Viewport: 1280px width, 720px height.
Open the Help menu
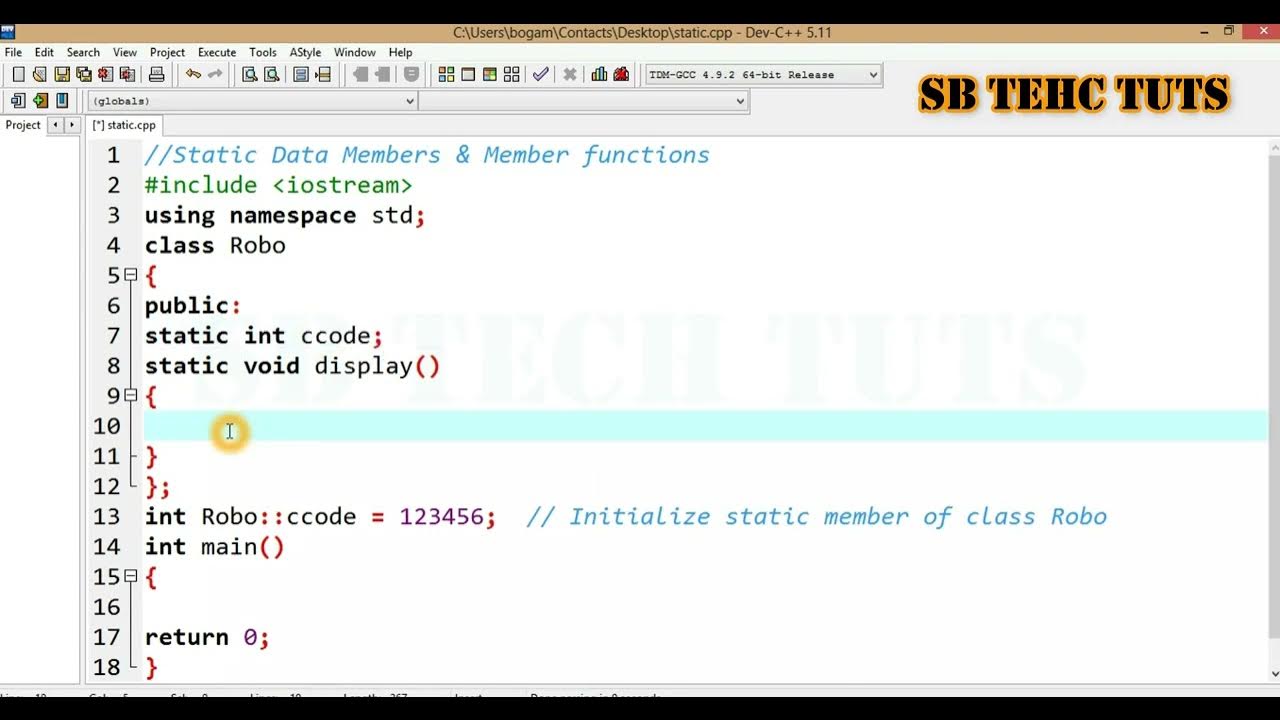tap(400, 52)
